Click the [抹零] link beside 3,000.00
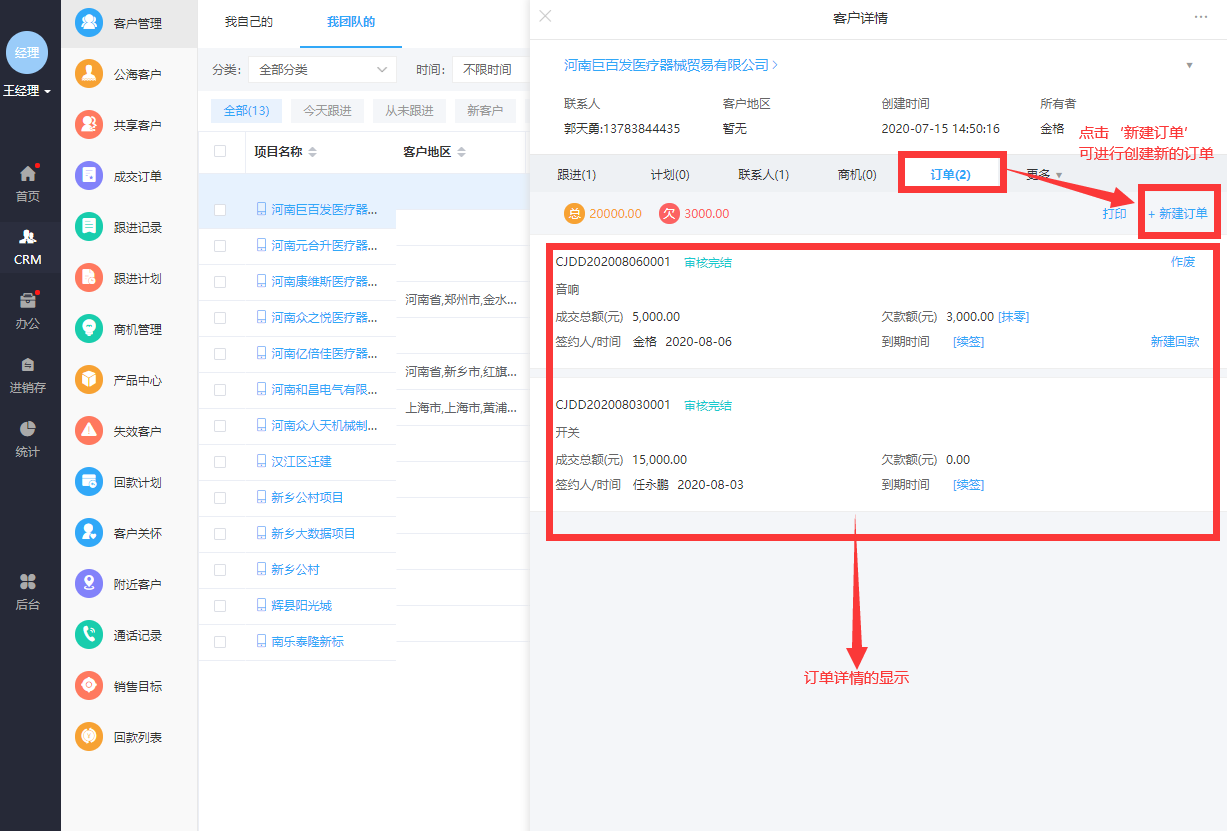 pos(1014,317)
